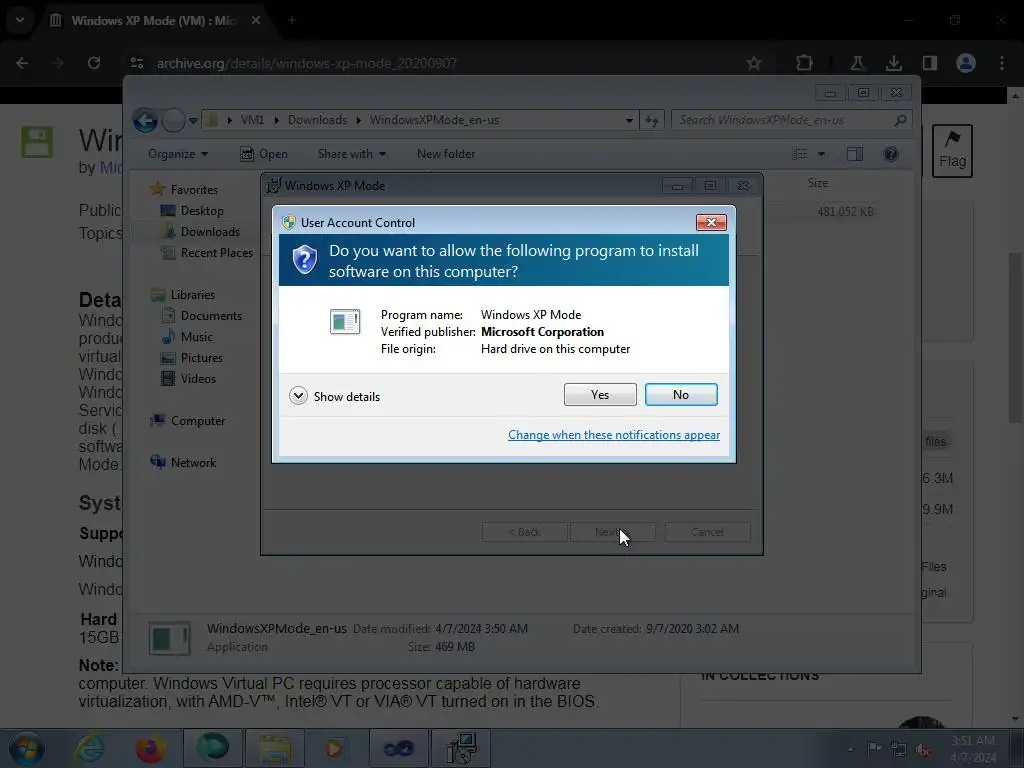
Task: Click the Size column header
Action: 818,184
